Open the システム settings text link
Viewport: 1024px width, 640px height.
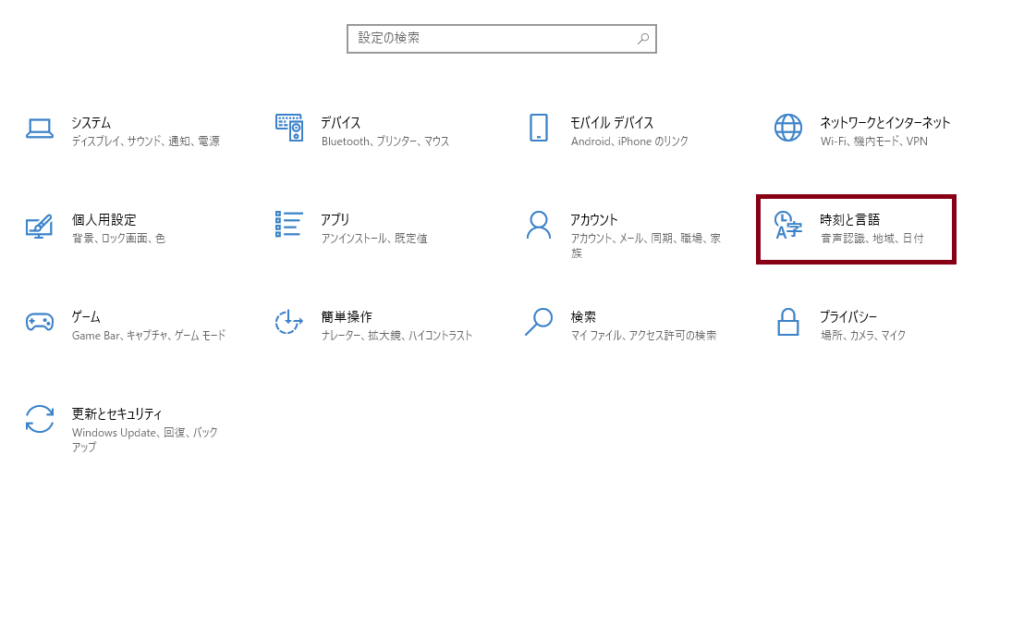(91, 122)
